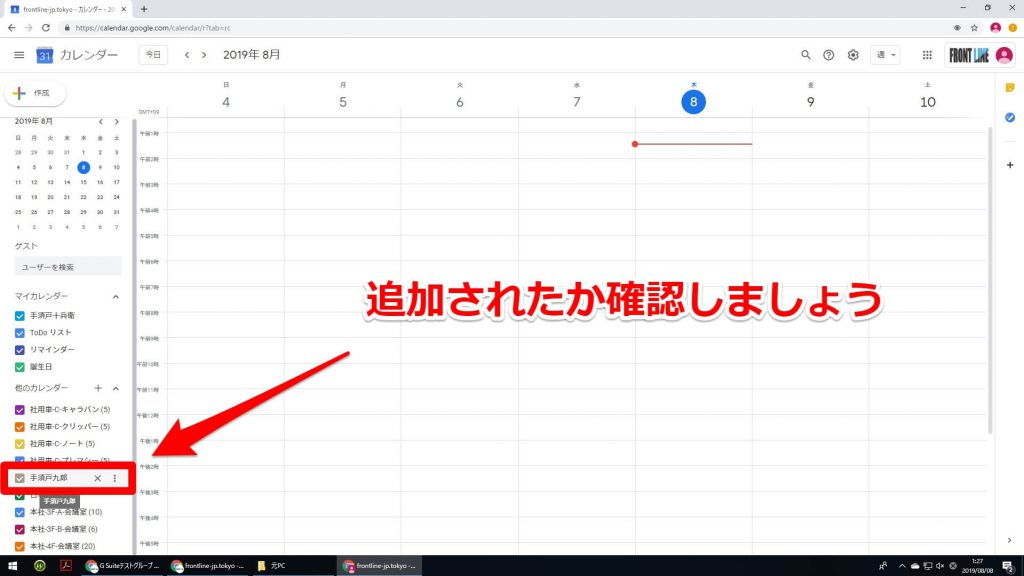Viewport: 1024px width, 576px height.
Task: Collapse マイカレンダー section chevron
Action: [x=116, y=297]
